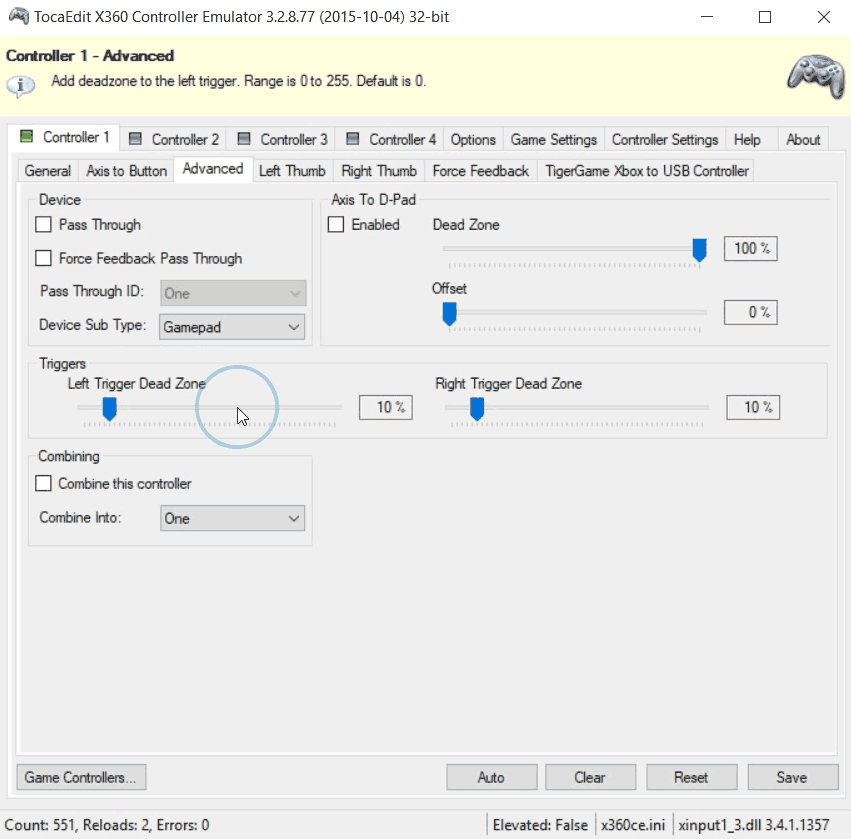
Task: Click the Clear button
Action: (590, 777)
